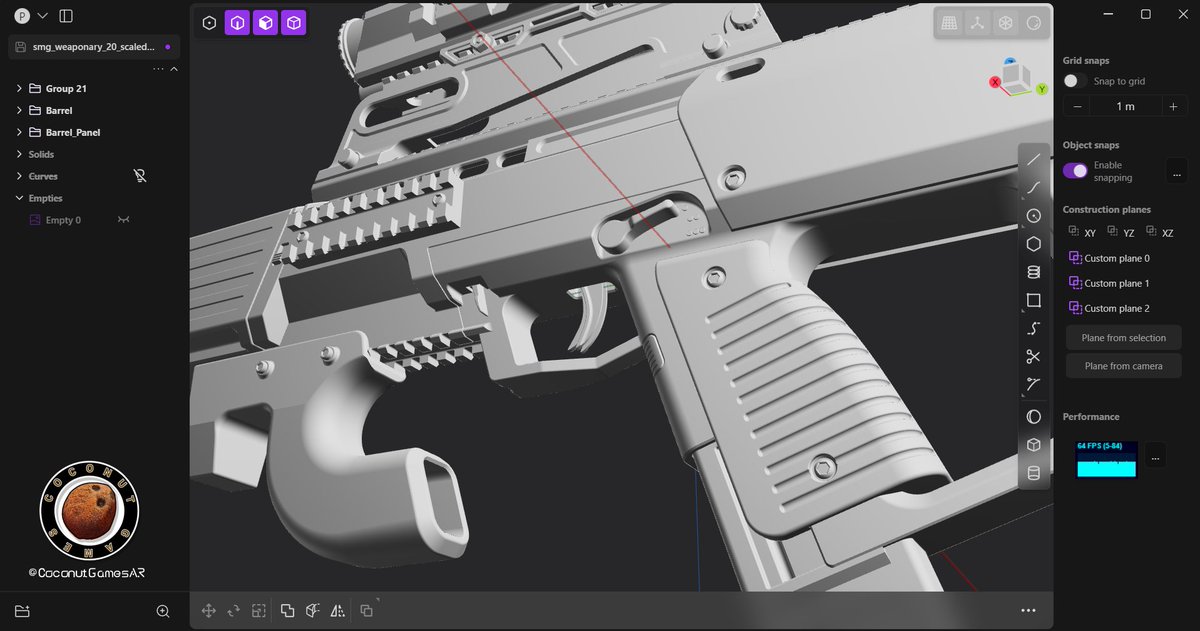This screenshot has width=1200, height=631.
Task: Select the Scale command icon
Action: [x=259, y=610]
